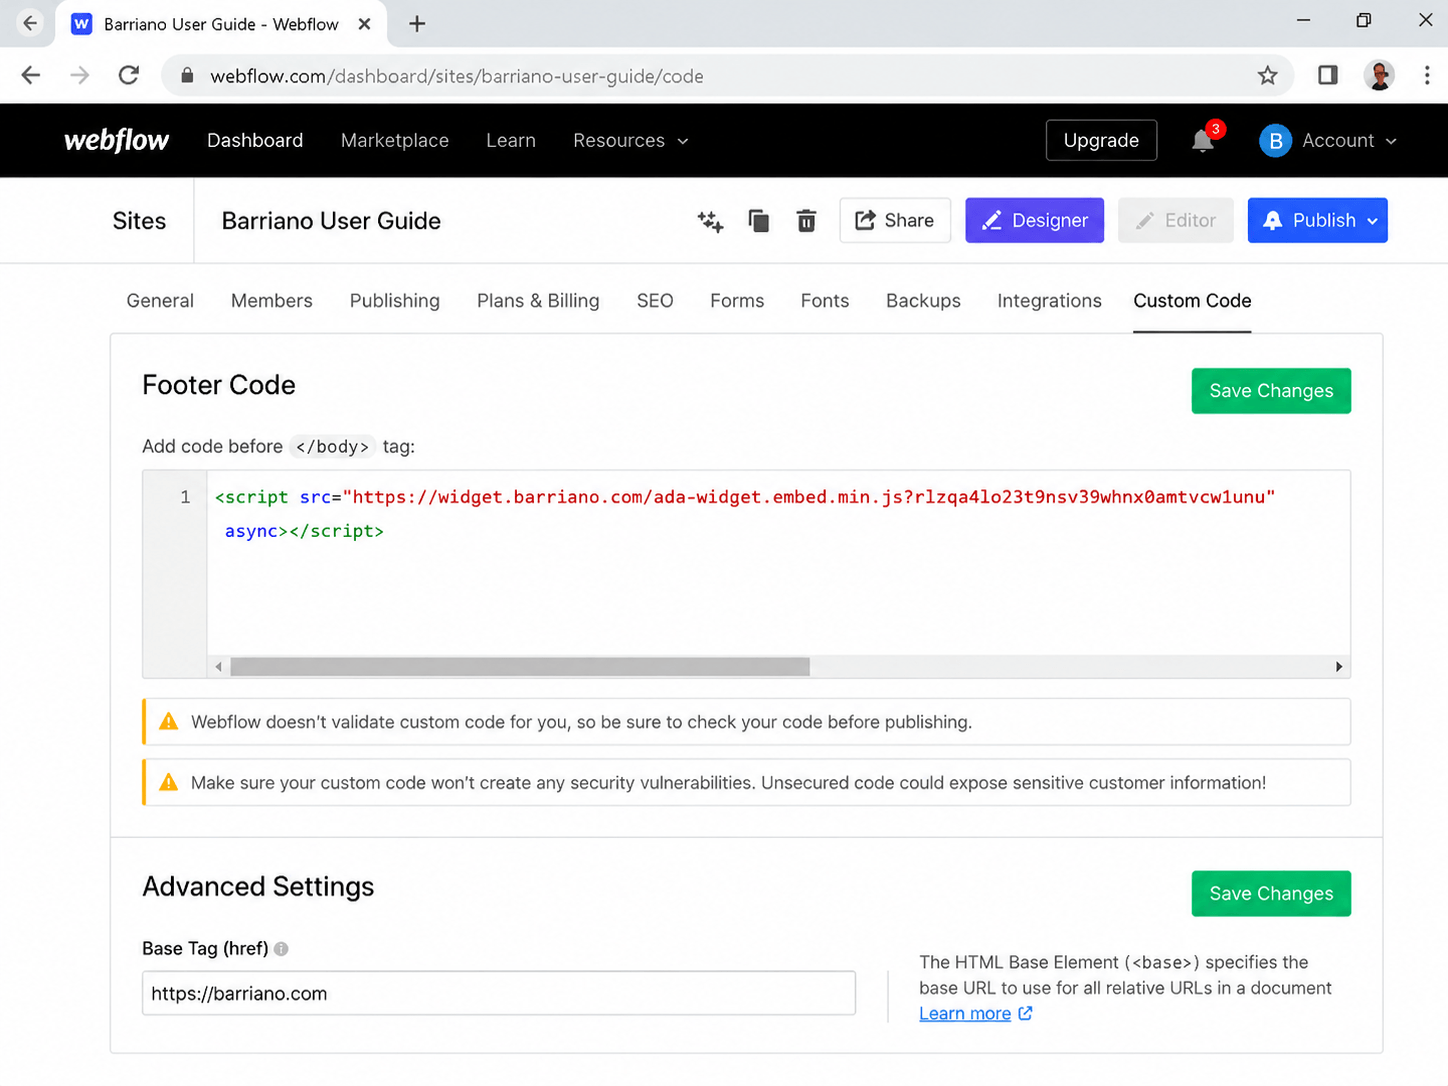Click the Chrome profile avatar

(1379, 75)
